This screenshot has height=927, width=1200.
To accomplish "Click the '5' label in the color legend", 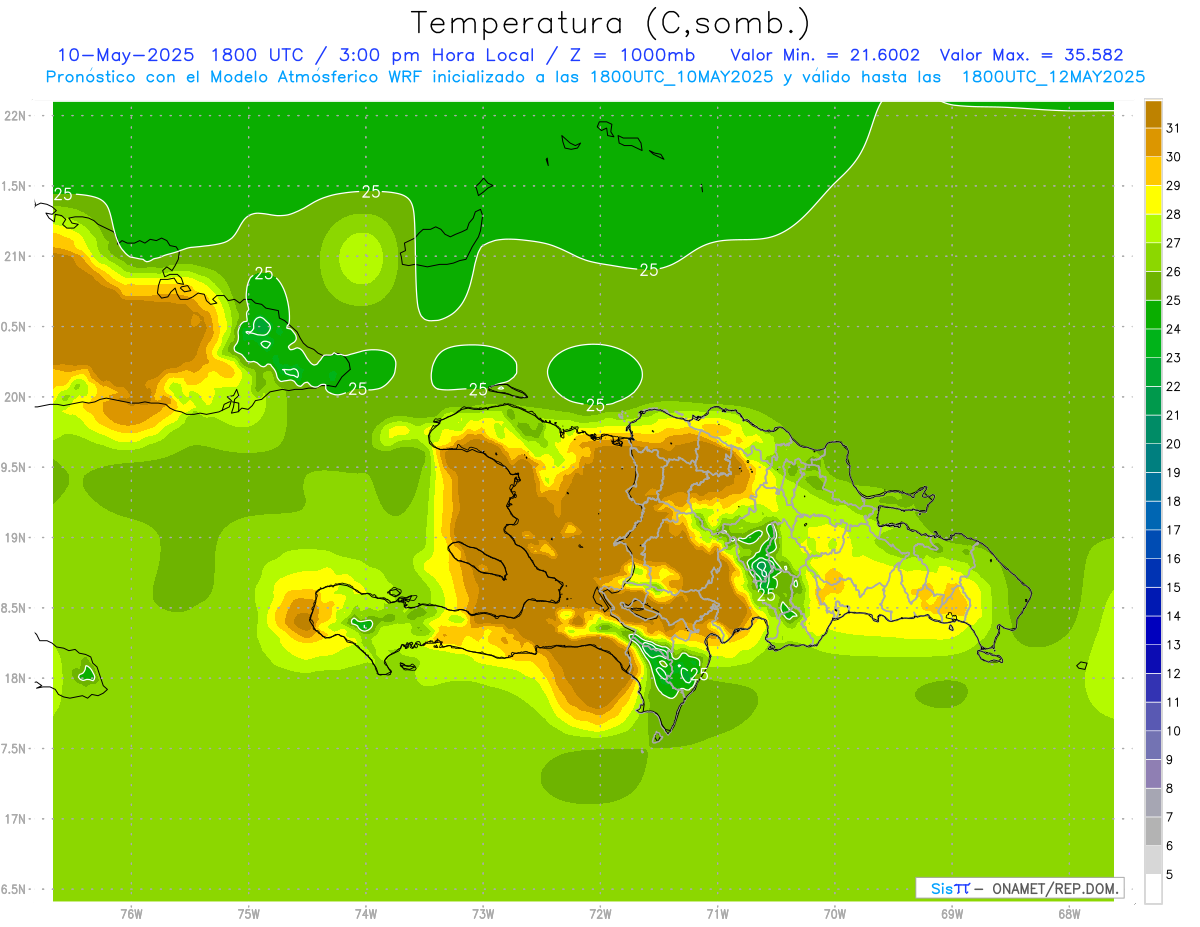I will point(1169,875).
